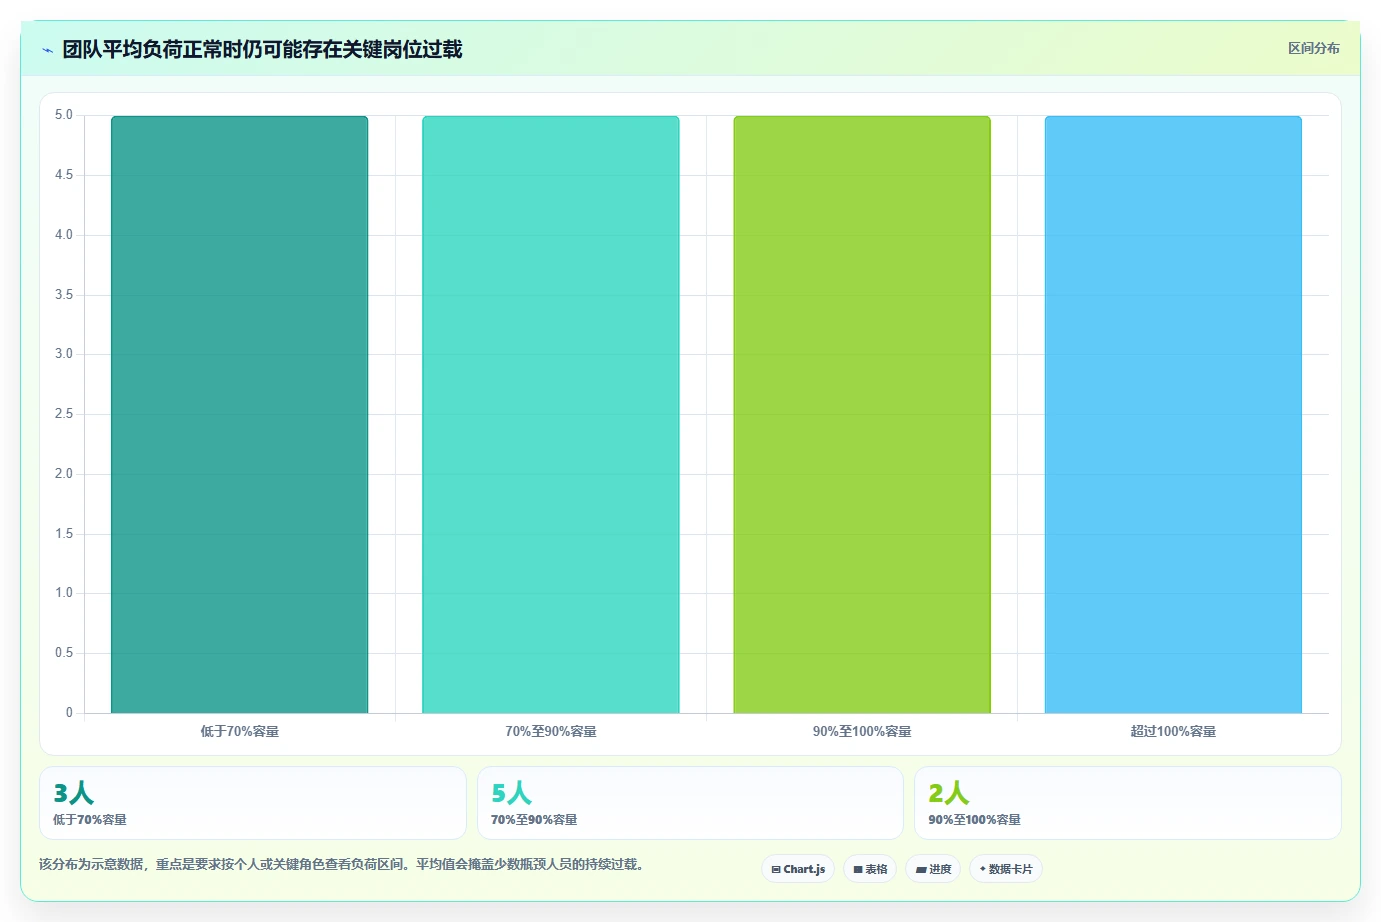
Task: Select the turquoise 70%至90%容量 bar
Action: coord(550,414)
